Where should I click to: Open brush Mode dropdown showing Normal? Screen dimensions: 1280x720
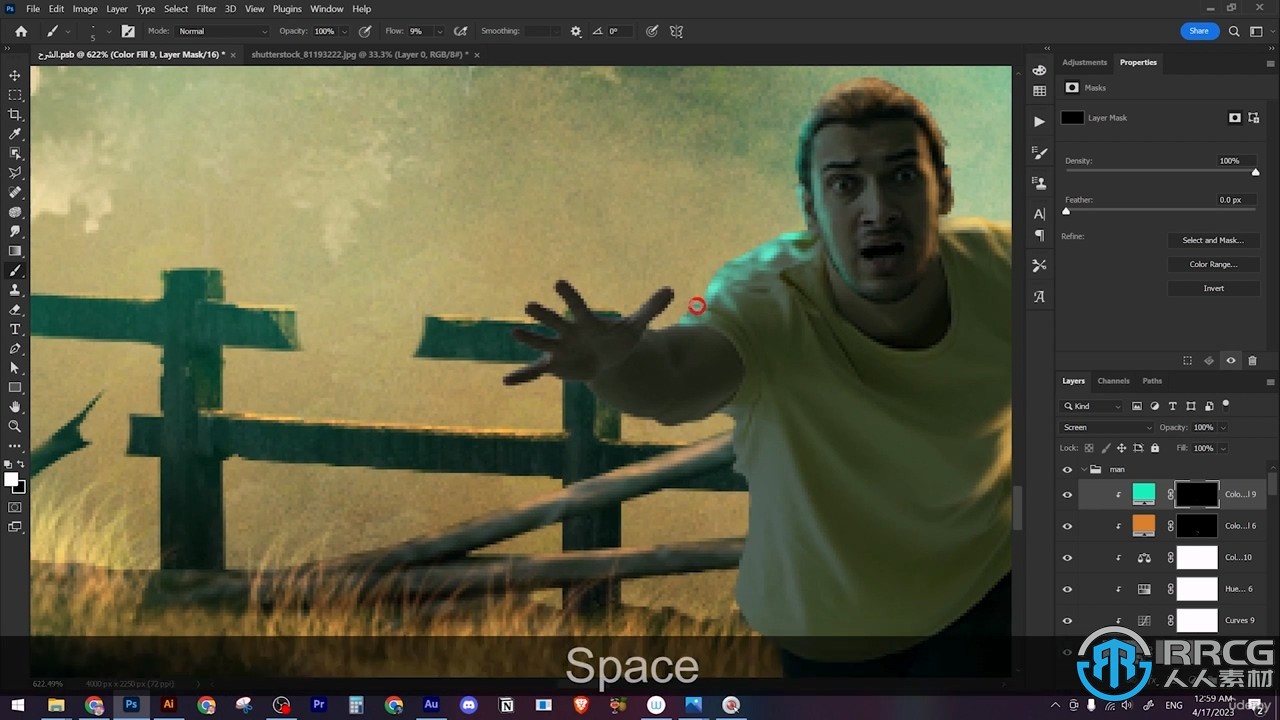pyautogui.click(x=223, y=31)
